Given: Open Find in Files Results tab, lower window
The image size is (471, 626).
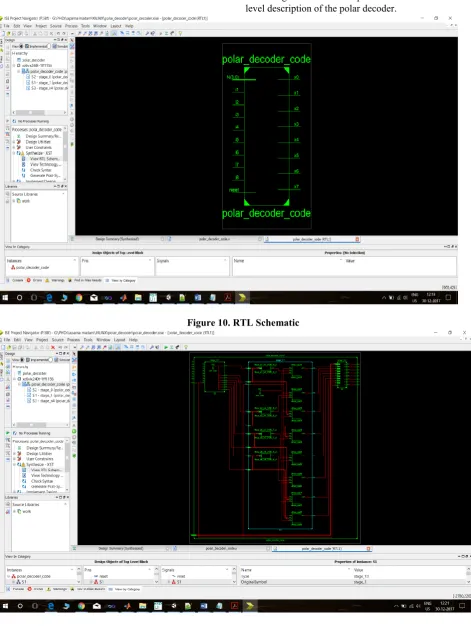Looking at the screenshot, I should point(89,589).
